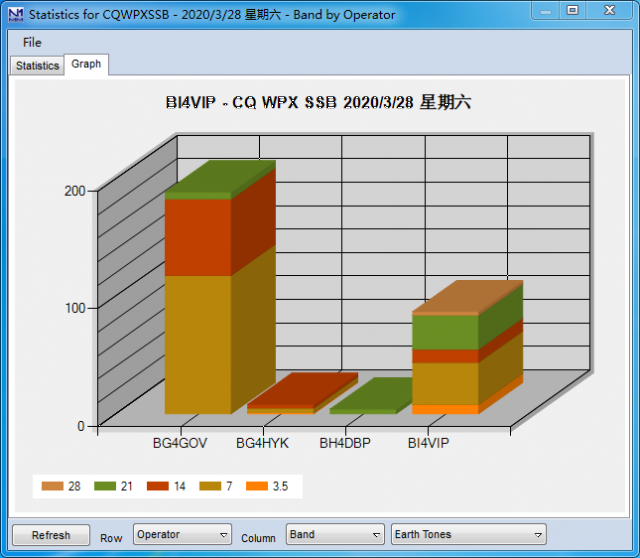Click the BG4HYK axis label
The image size is (640, 558).
coord(262,443)
